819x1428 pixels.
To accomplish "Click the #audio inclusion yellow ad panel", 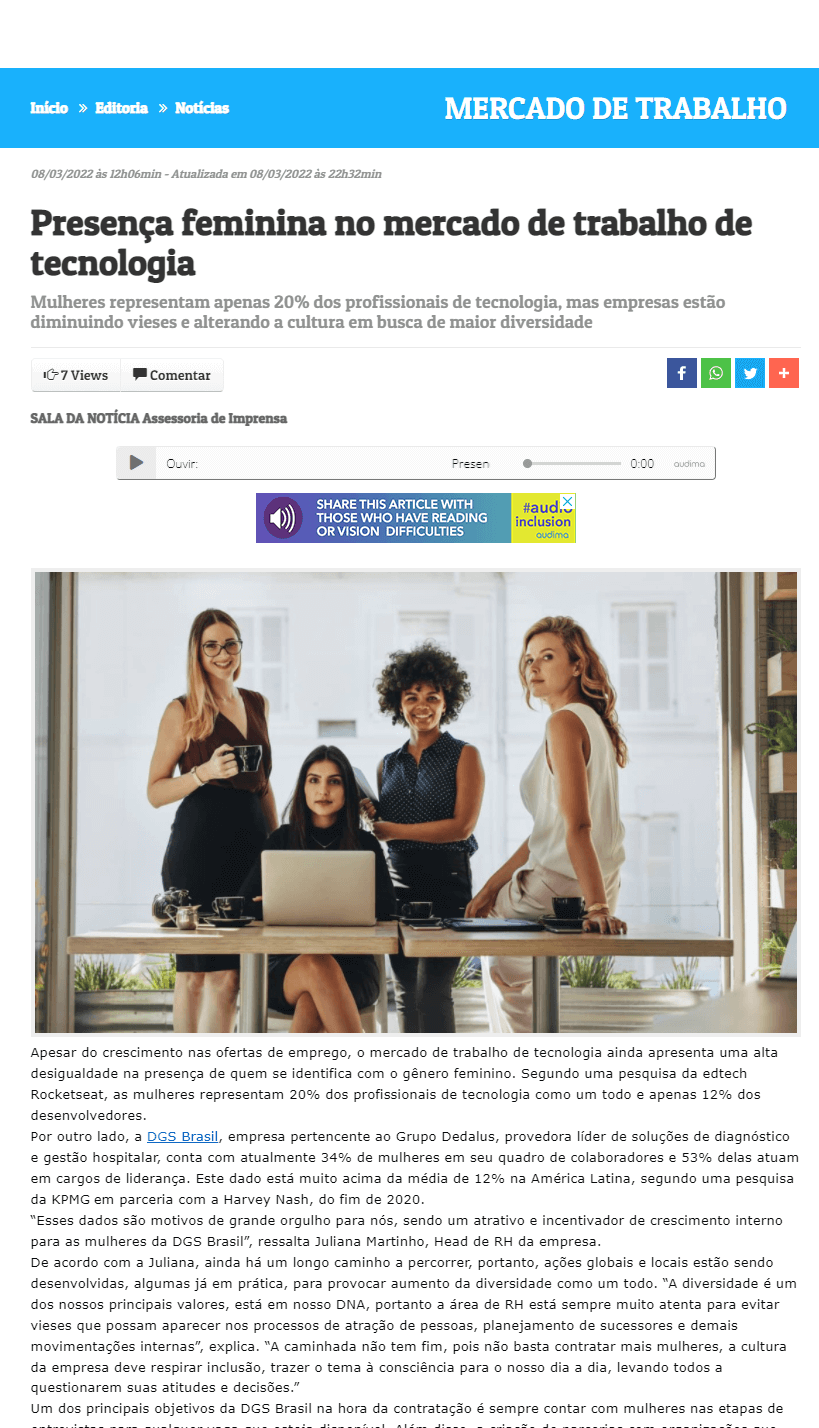I will [543, 518].
